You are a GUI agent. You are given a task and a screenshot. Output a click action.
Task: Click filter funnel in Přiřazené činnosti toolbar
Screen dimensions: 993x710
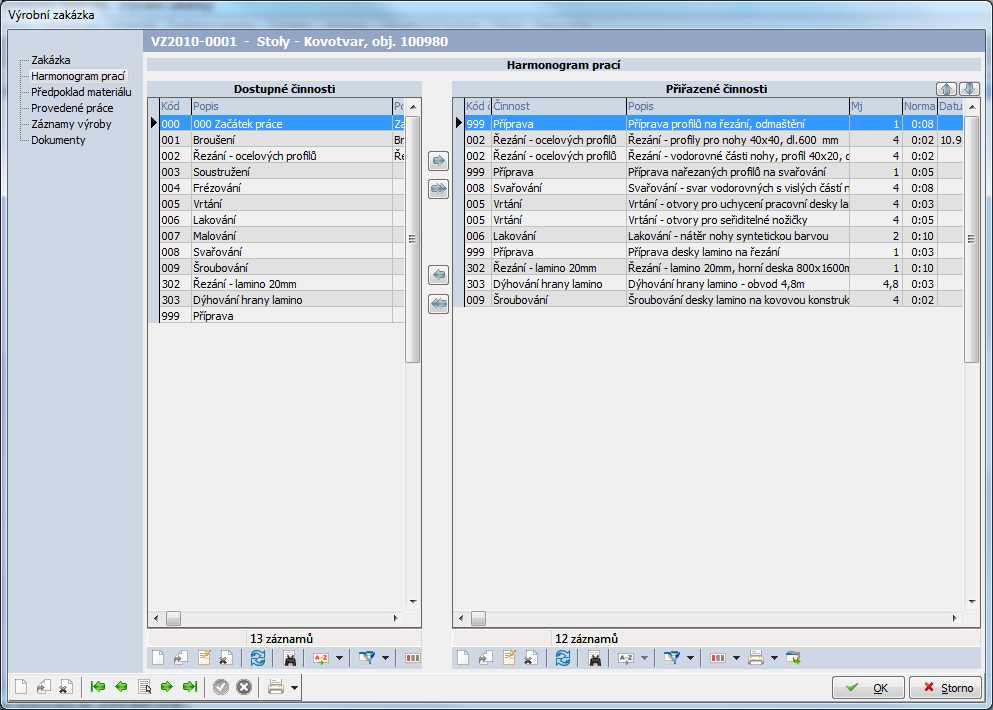[671, 658]
